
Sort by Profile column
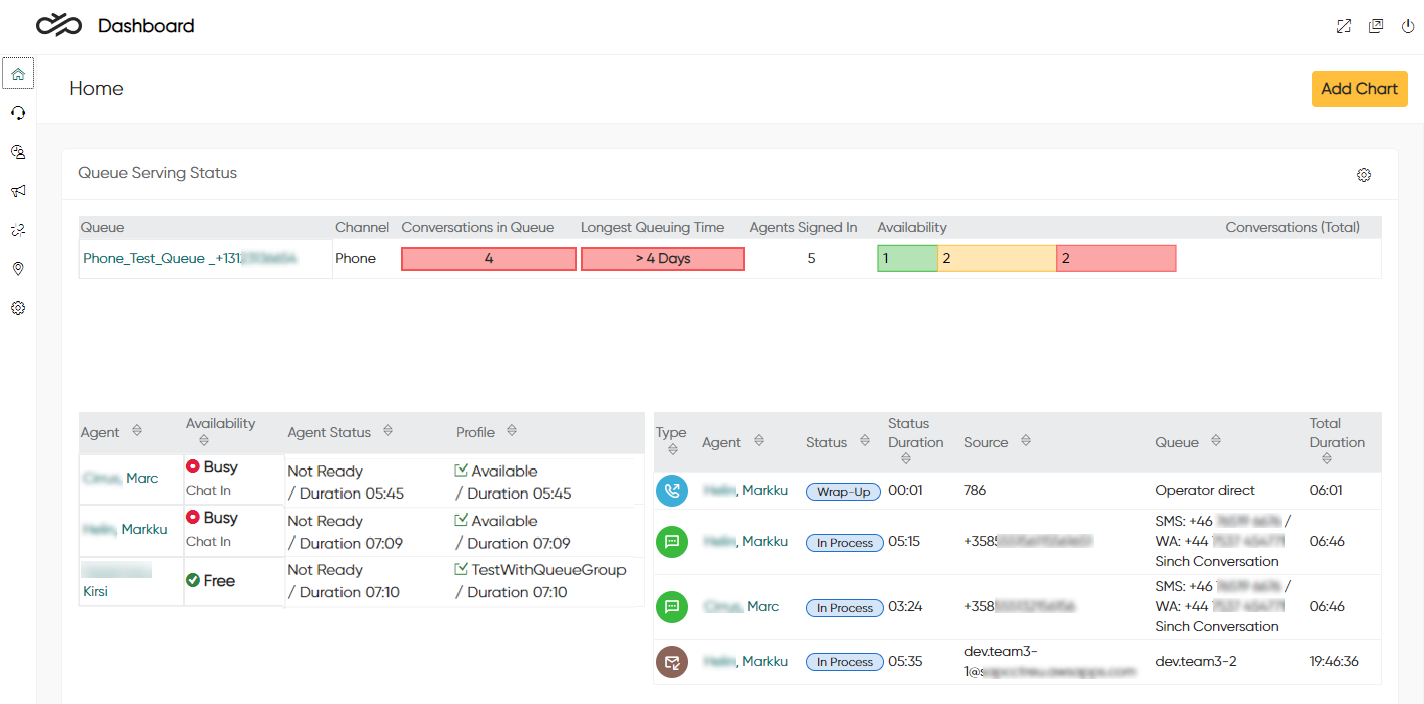coord(511,431)
